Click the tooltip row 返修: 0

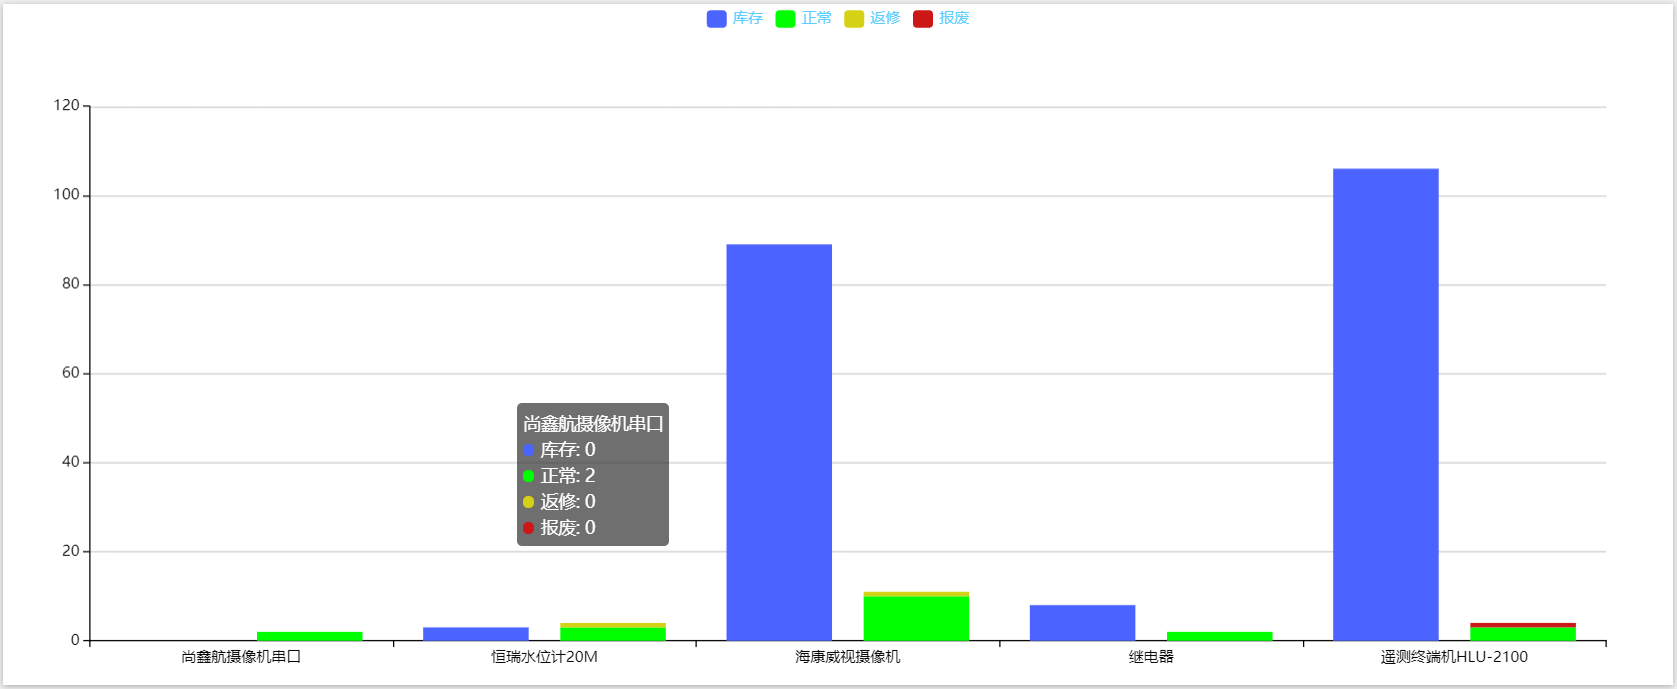(559, 502)
